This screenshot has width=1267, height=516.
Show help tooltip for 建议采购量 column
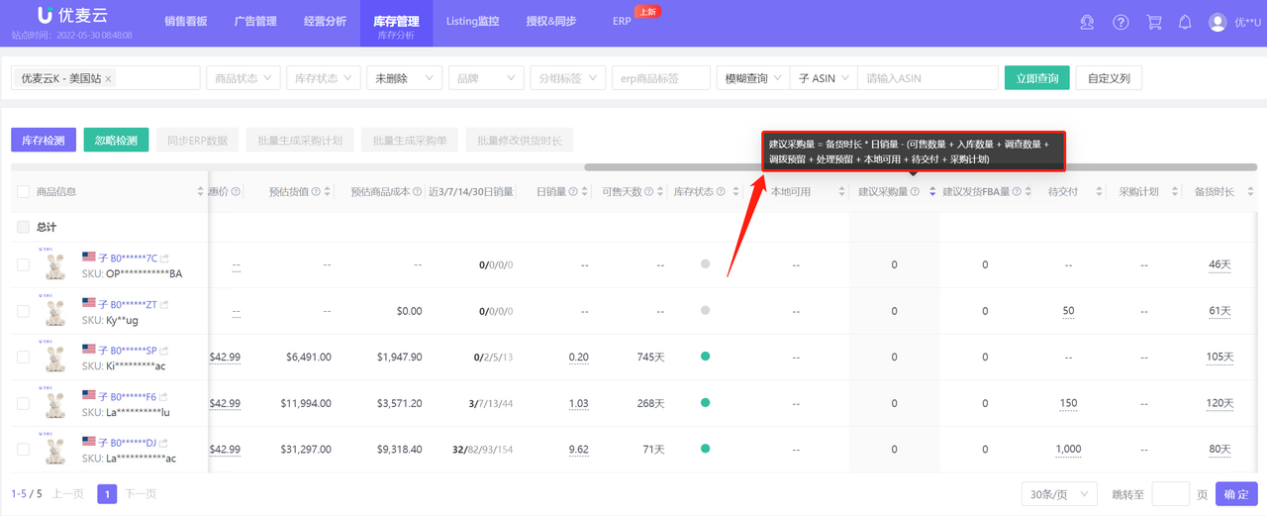point(914,192)
